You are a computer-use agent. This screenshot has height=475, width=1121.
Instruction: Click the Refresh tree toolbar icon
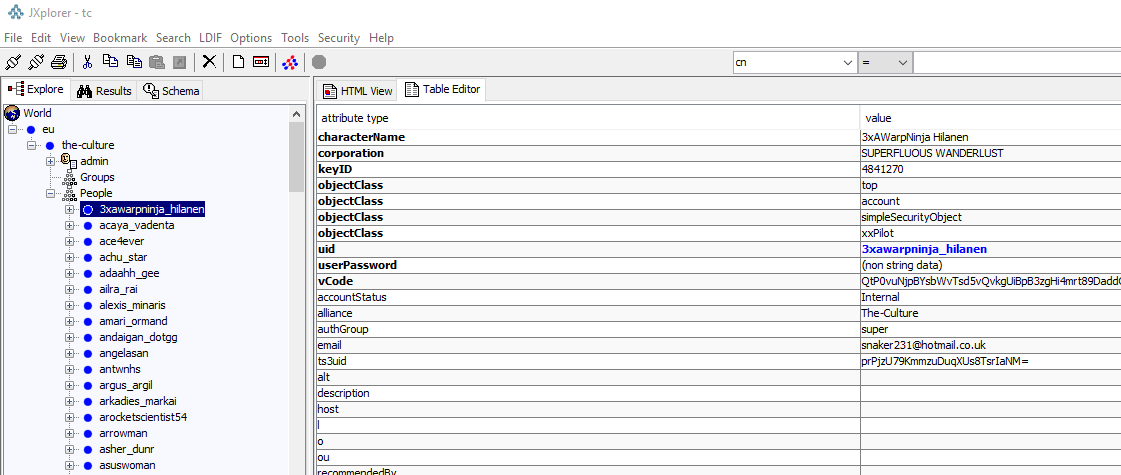point(290,62)
